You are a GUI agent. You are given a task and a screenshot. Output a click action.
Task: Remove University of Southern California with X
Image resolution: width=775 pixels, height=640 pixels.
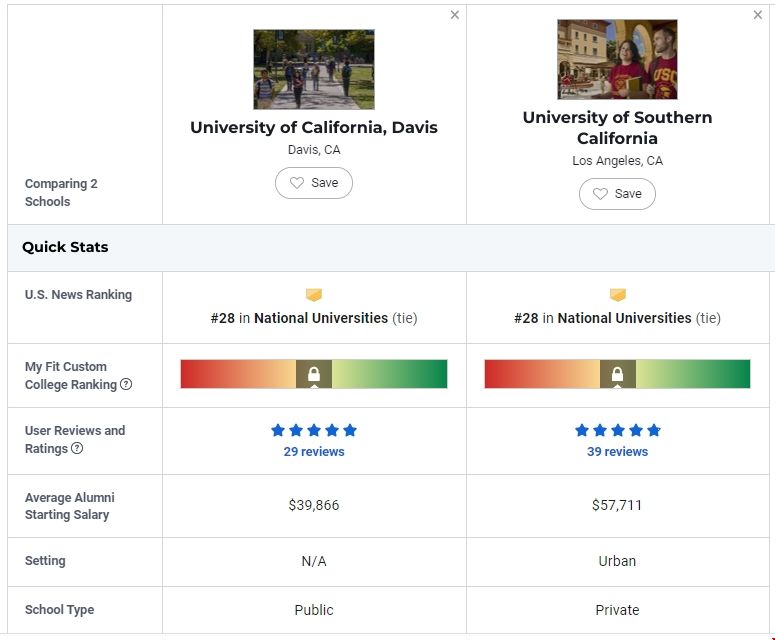758,15
